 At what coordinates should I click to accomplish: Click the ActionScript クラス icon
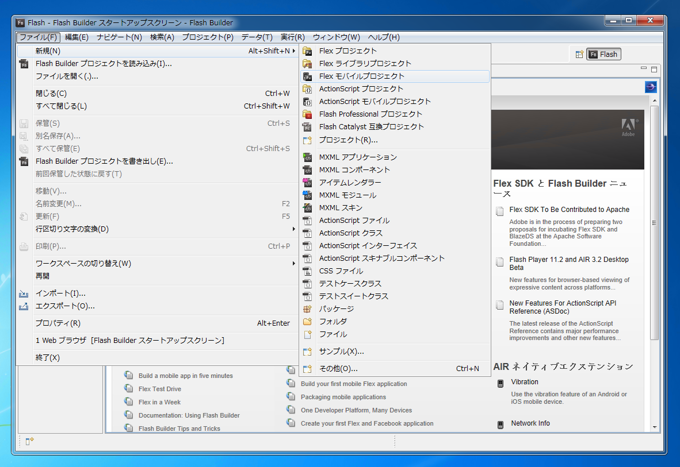[307, 233]
